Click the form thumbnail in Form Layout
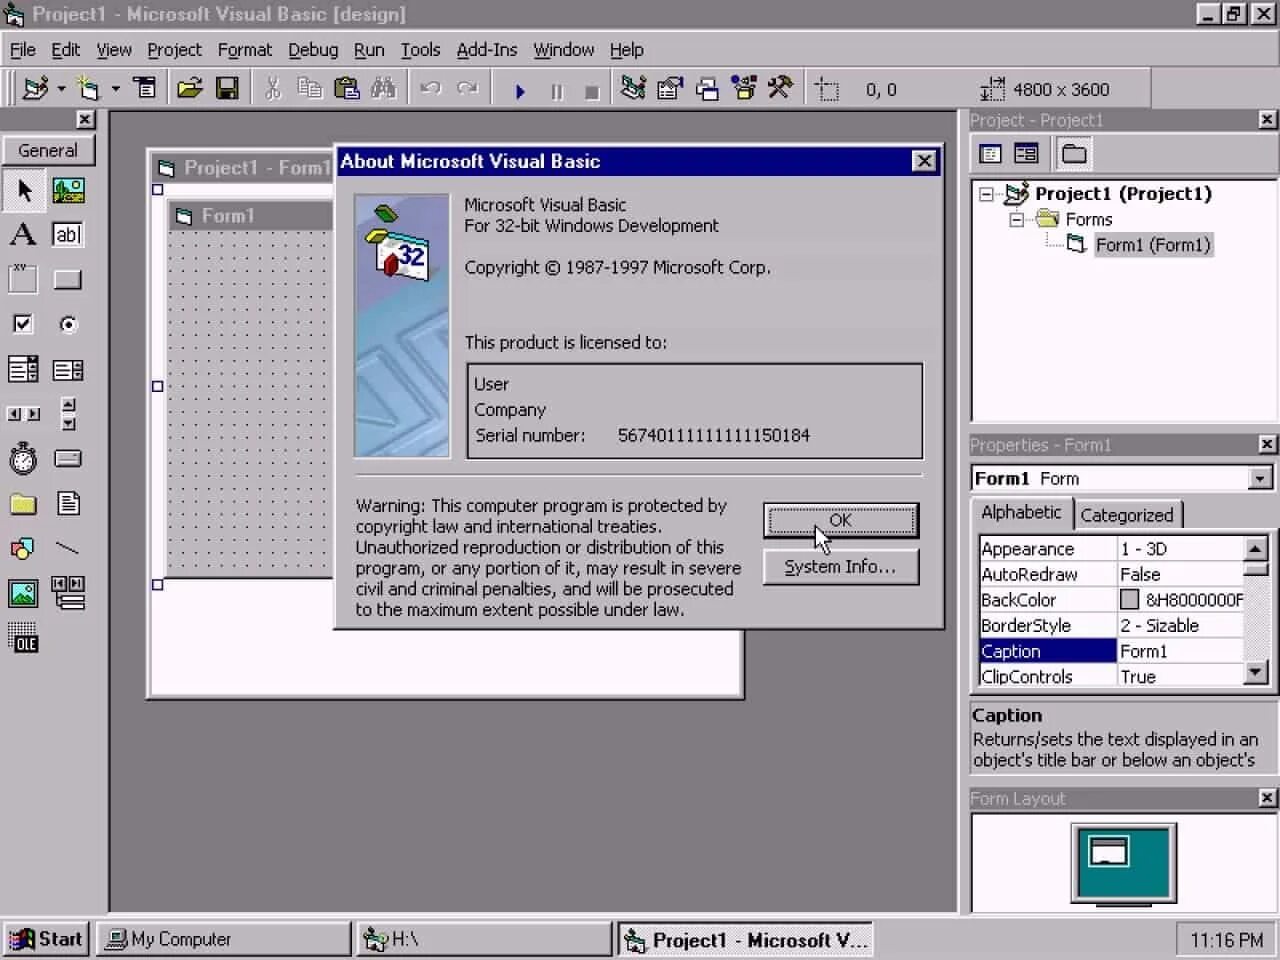The height and width of the screenshot is (960, 1280). click(1109, 853)
